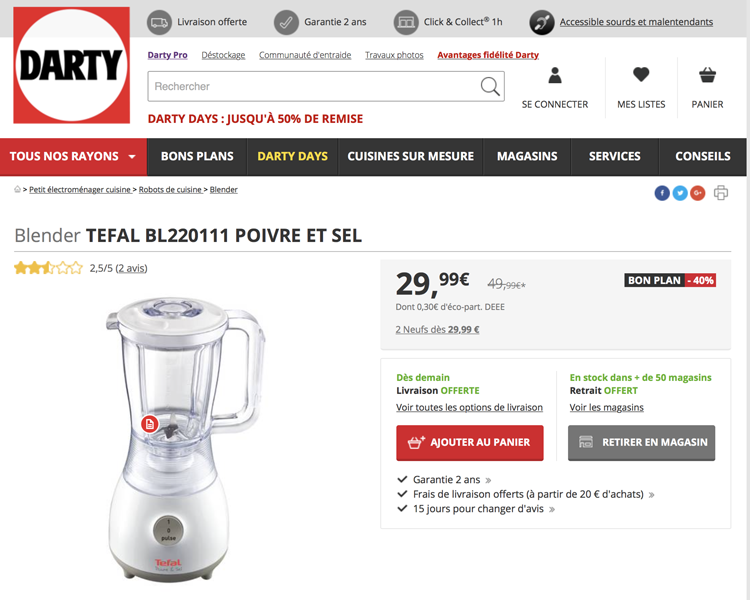Viewport: 750px width, 600px height.
Task: Expand Garantie 2 ans details arrow
Action: click(488, 480)
